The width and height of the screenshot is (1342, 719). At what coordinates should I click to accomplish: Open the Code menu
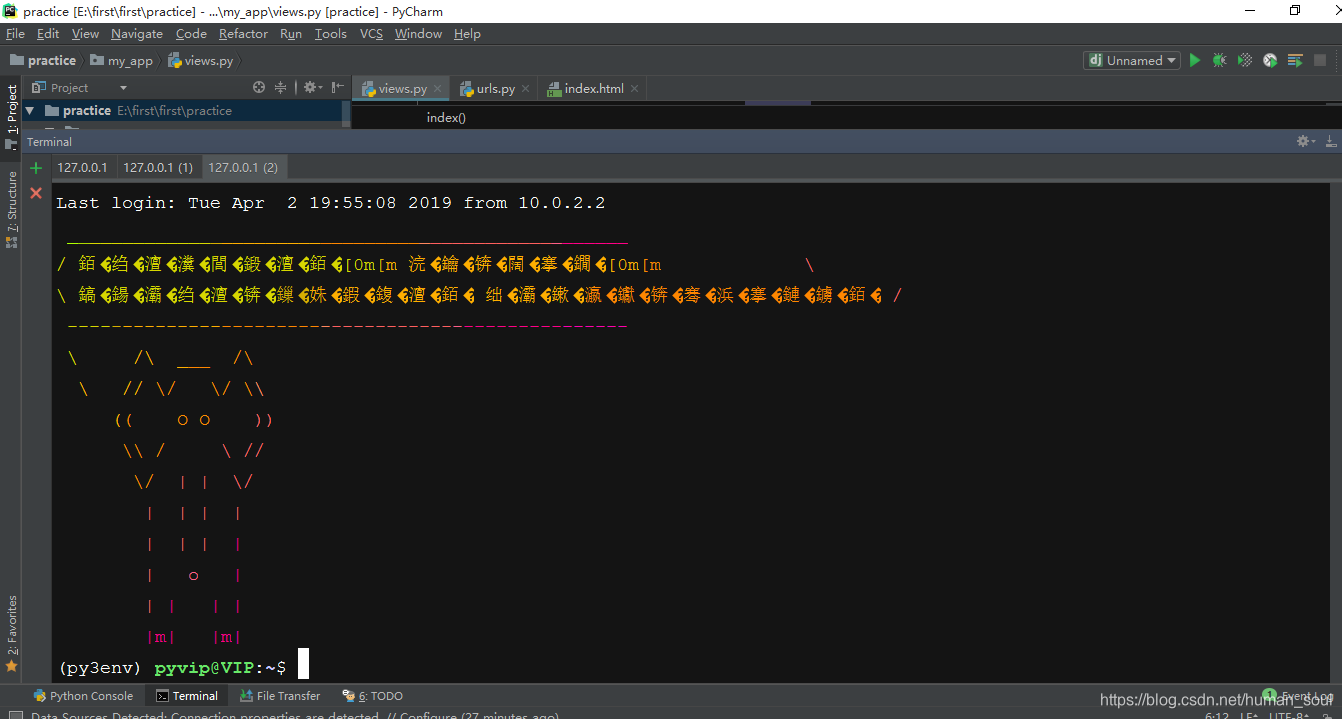pyautogui.click(x=191, y=33)
